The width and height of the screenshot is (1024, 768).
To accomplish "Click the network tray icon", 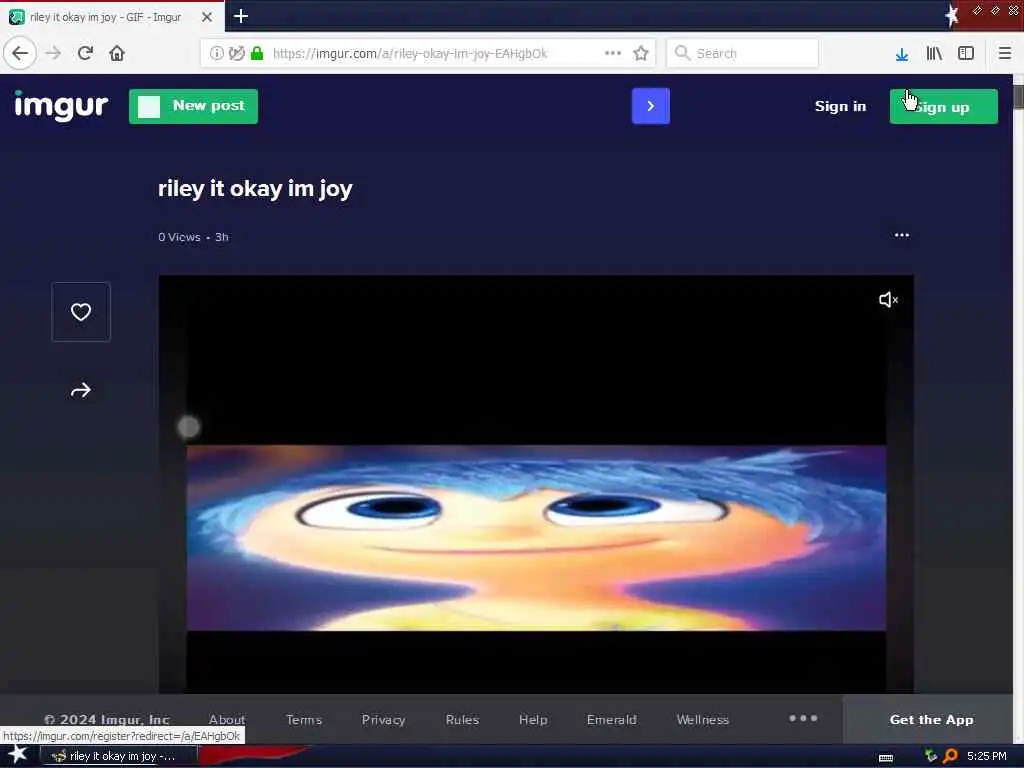I will 931,756.
